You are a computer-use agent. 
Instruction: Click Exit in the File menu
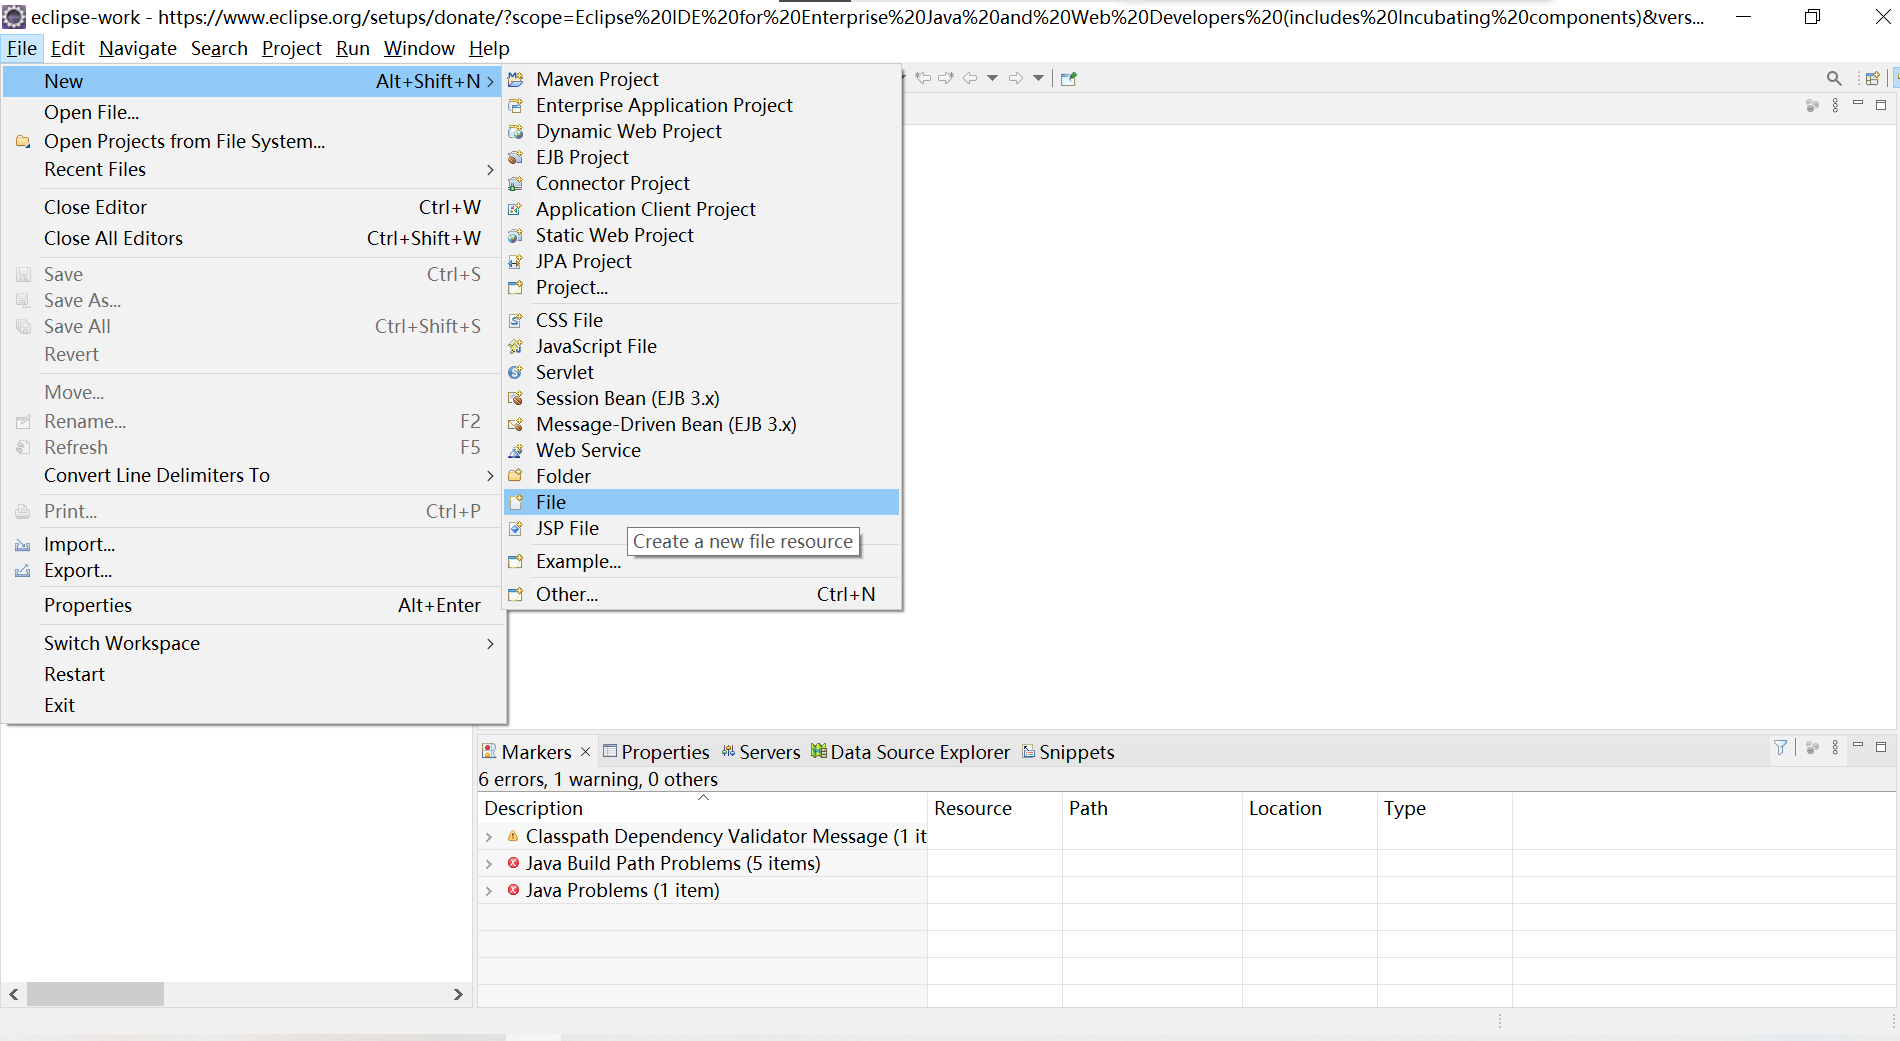click(60, 705)
